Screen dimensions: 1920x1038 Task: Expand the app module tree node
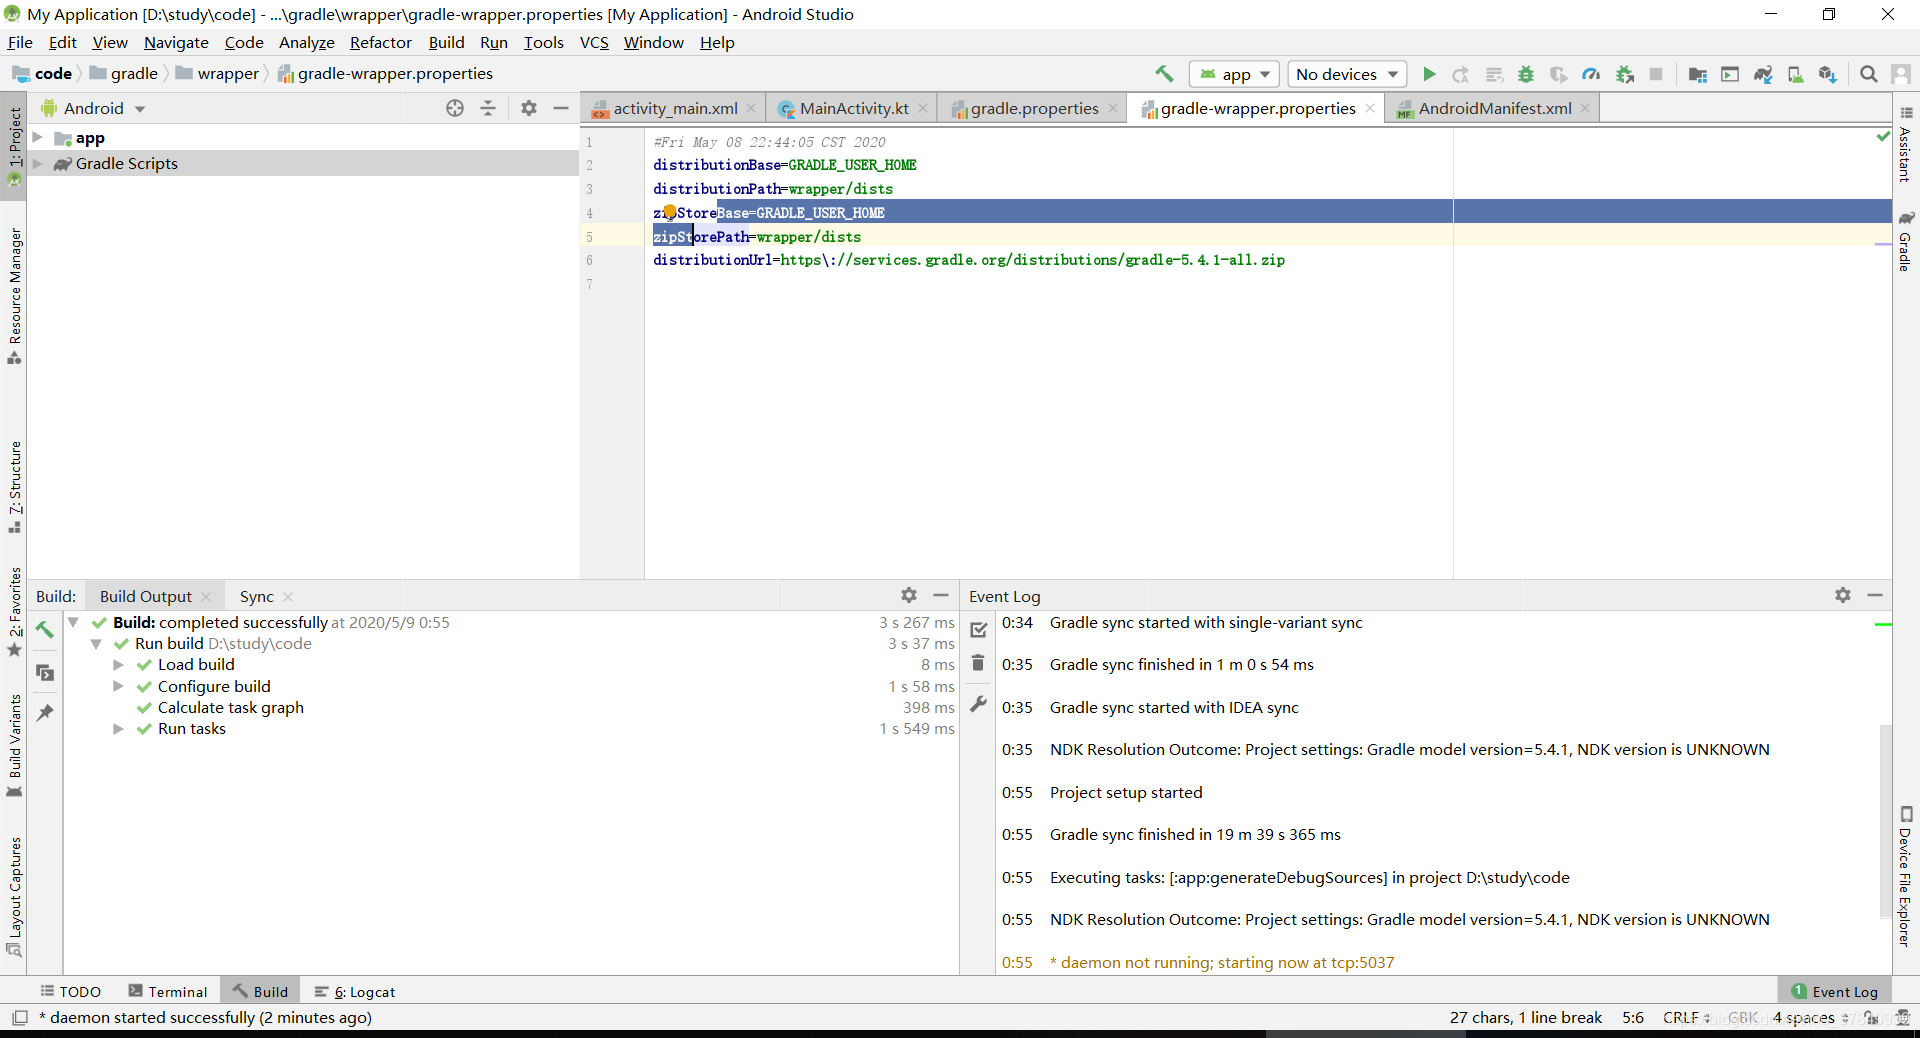[x=37, y=138]
